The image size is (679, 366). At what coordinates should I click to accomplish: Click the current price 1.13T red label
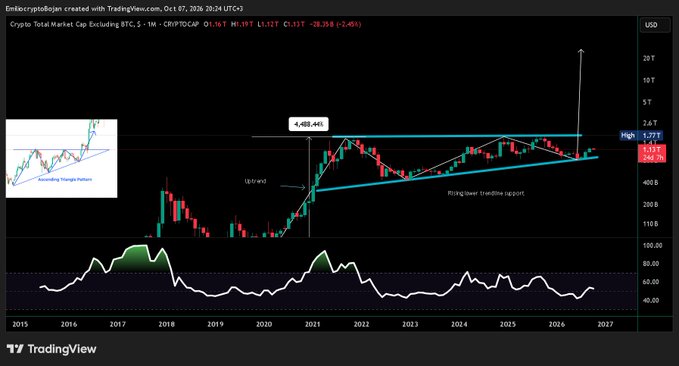pyautogui.click(x=652, y=153)
